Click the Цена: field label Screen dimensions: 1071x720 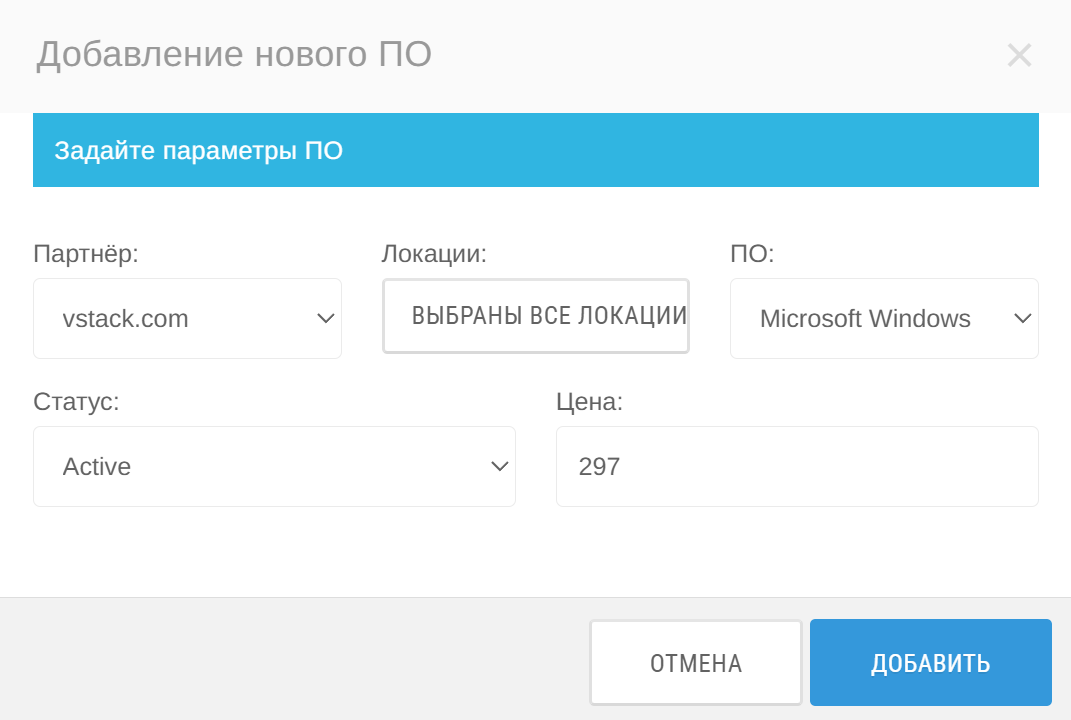pos(589,402)
